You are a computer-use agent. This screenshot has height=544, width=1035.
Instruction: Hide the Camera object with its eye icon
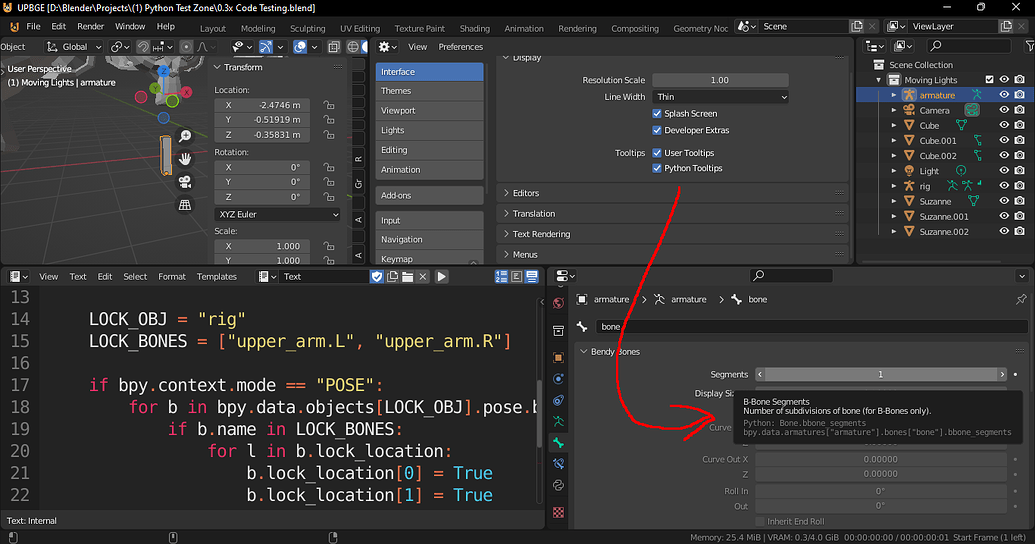coord(1004,110)
